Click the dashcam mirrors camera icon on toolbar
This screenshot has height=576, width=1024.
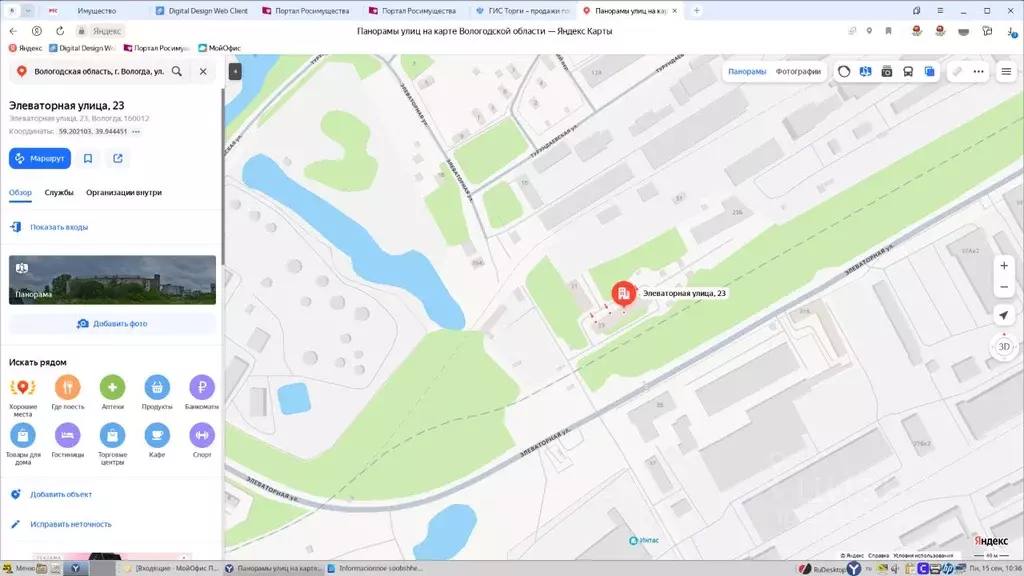(887, 71)
